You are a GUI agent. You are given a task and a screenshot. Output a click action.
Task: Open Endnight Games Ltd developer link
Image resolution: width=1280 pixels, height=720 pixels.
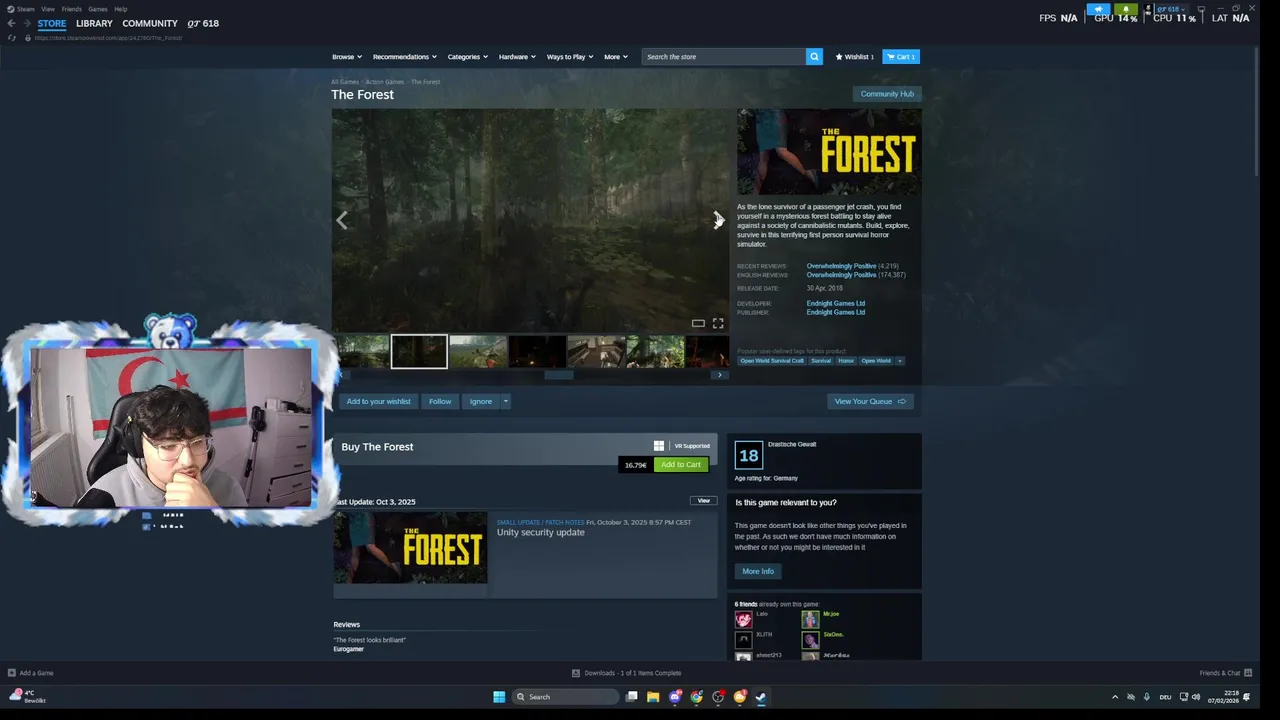point(836,304)
